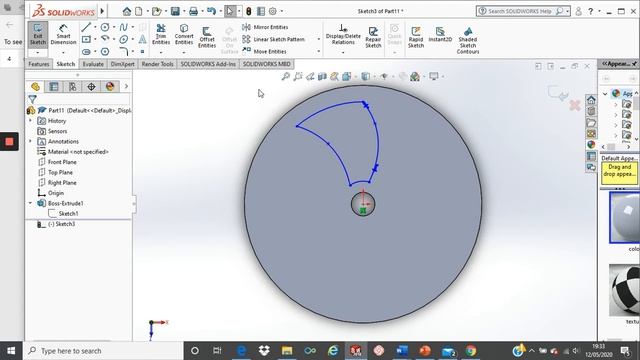
Task: Open DimXpertManager tab icon
Action: tap(91, 87)
